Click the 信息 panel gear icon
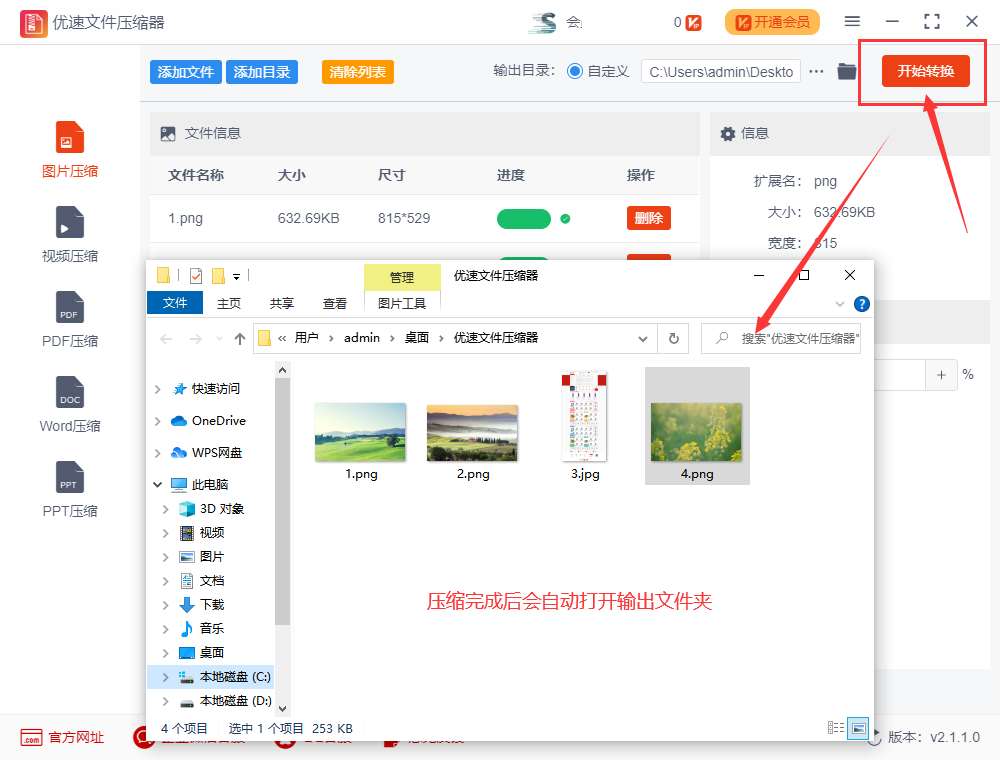This screenshot has width=1000, height=760. coord(726,133)
